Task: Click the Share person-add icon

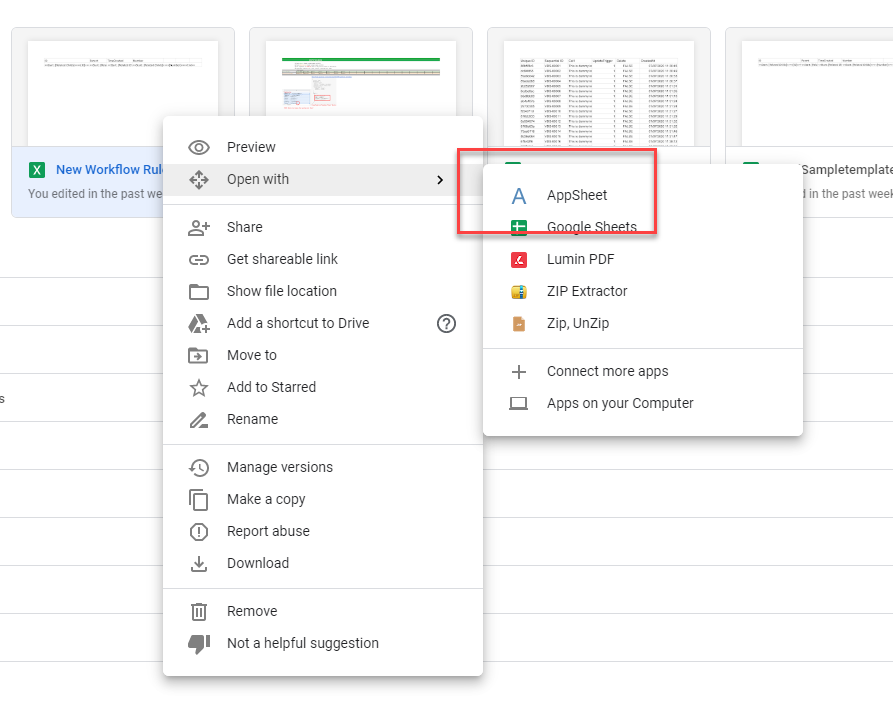Action: click(199, 228)
